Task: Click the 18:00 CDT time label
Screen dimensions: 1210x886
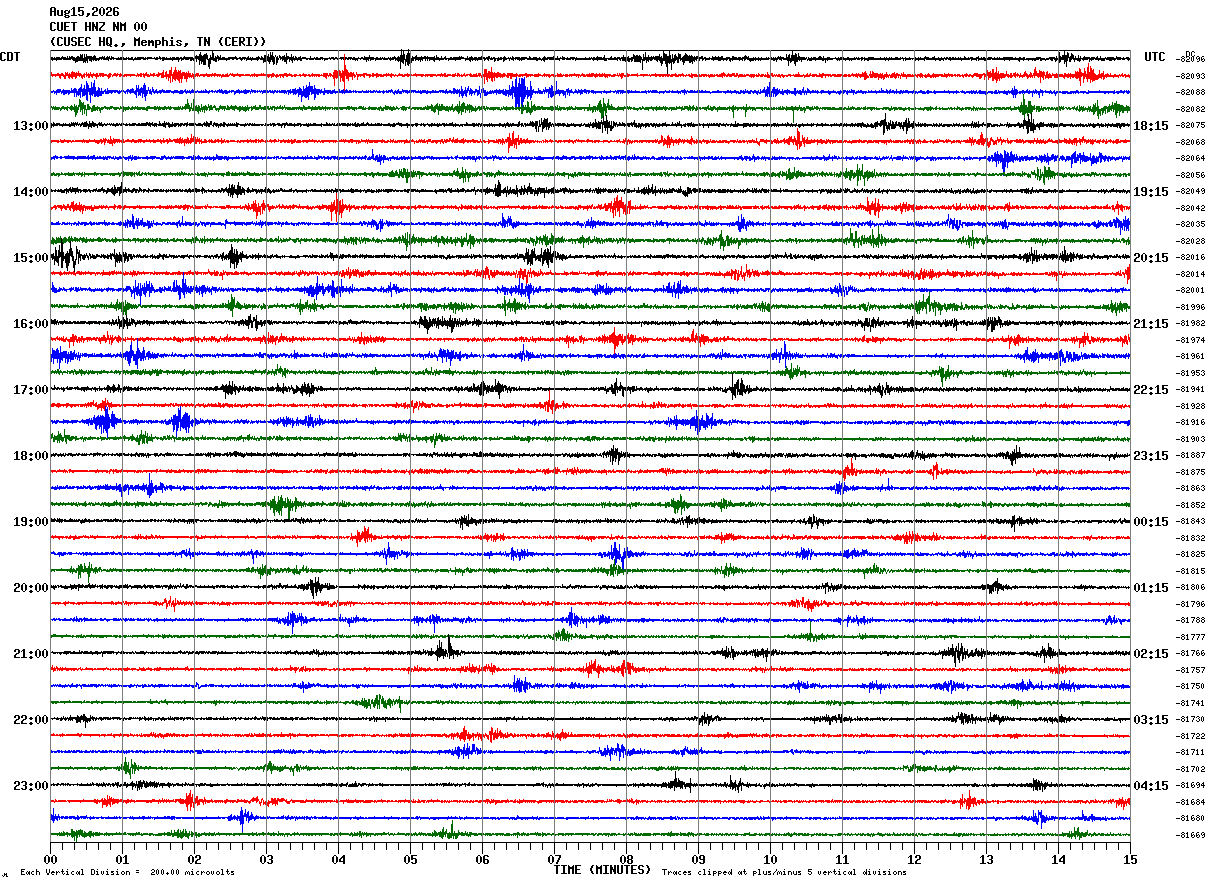Action: pyautogui.click(x=30, y=456)
